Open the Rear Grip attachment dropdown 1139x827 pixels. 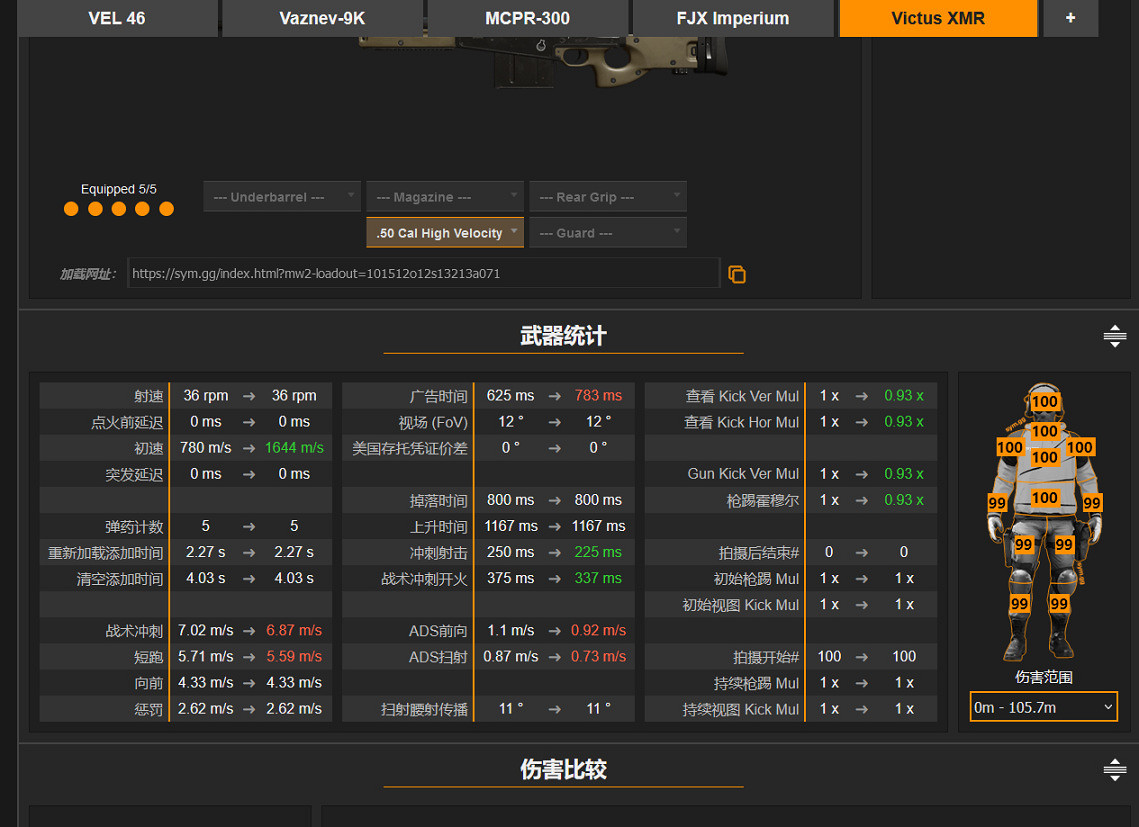[x=608, y=197]
